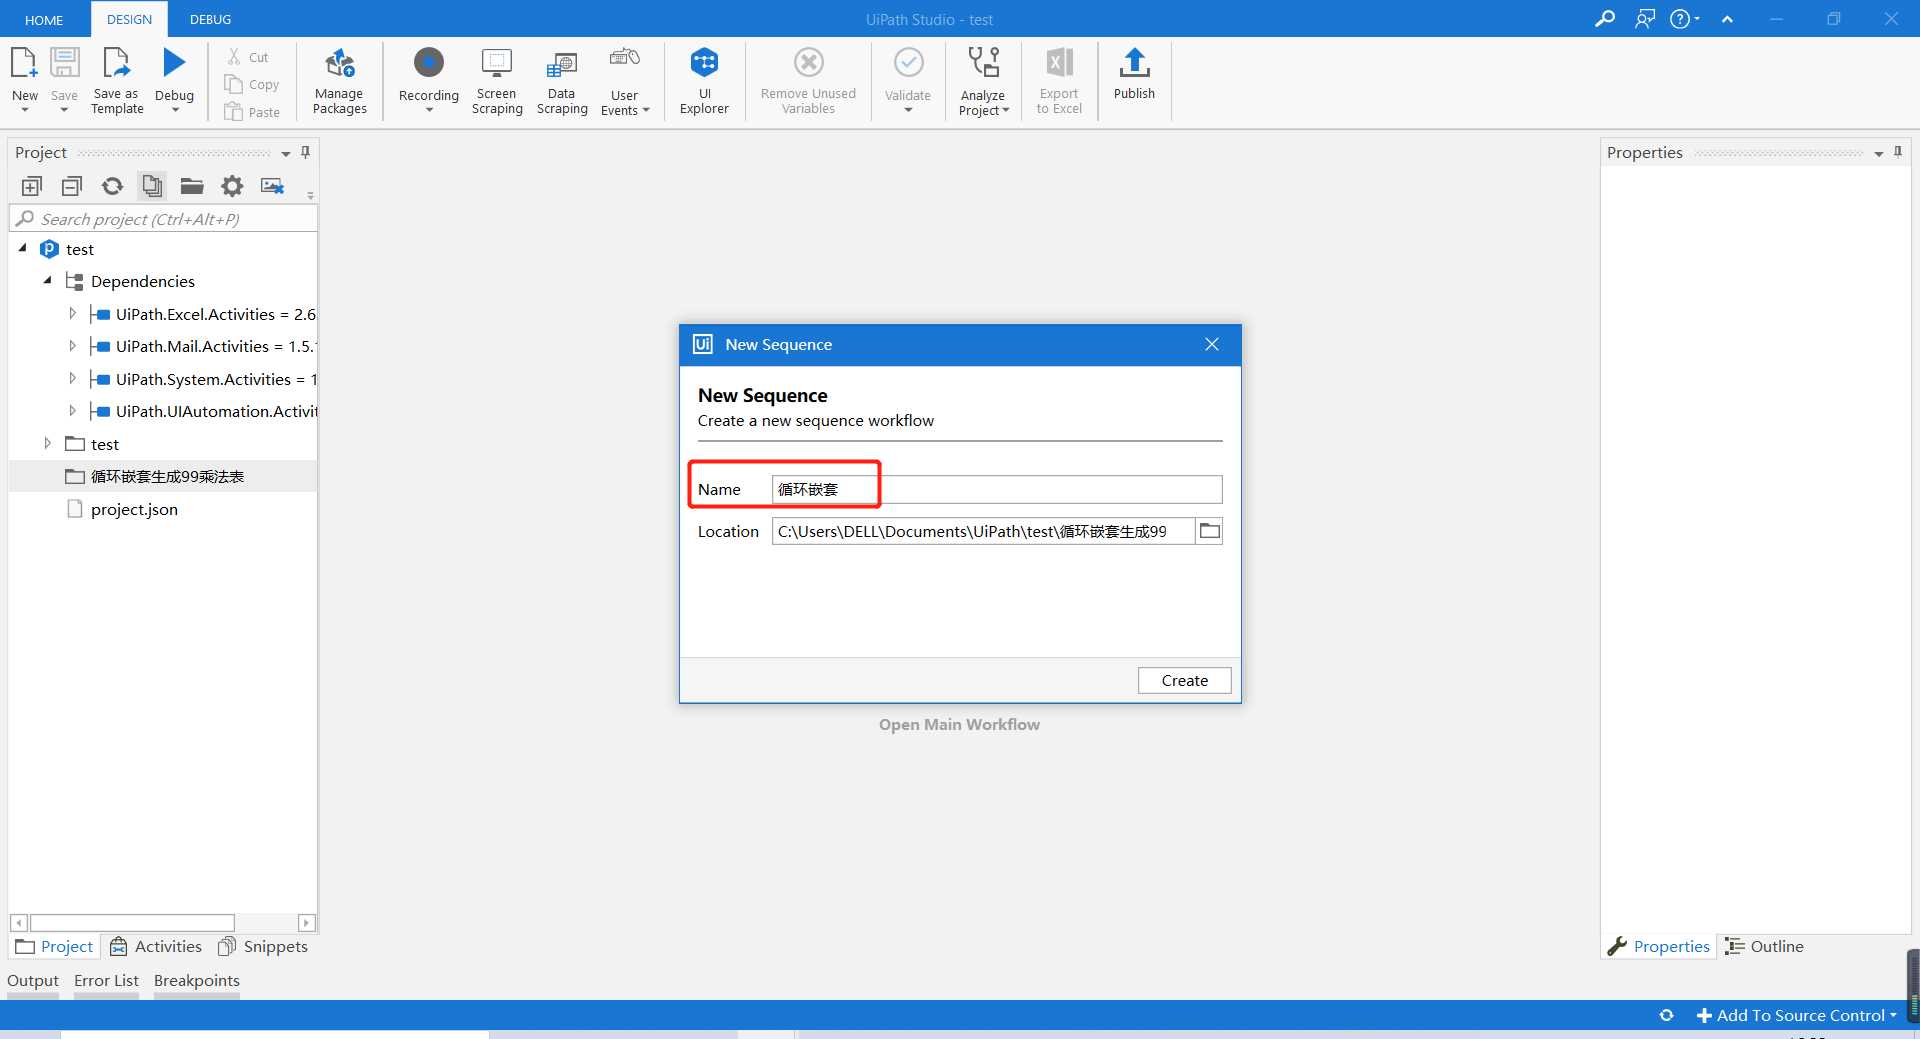This screenshot has height=1039, width=1920.
Task: Click Validate icon
Action: [x=908, y=63]
